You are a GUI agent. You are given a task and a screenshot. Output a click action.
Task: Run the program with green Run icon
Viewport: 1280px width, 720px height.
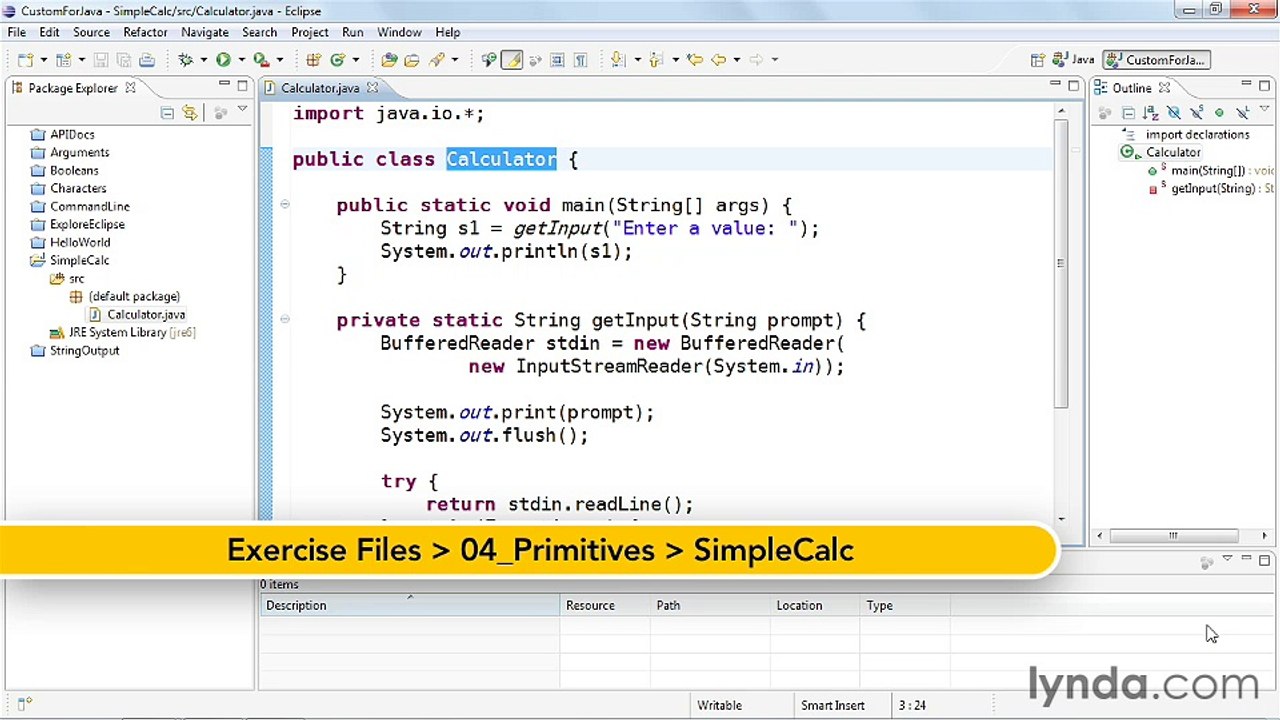[223, 60]
